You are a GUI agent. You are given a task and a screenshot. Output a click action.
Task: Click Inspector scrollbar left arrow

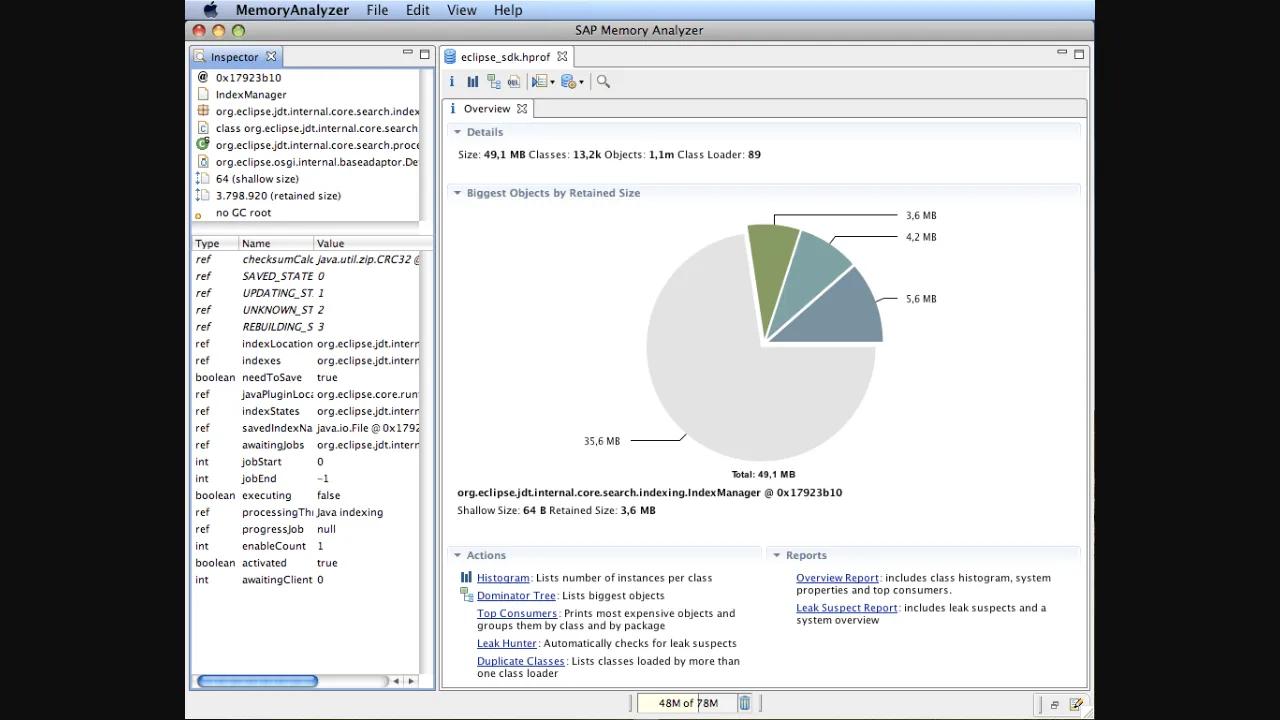(395, 681)
